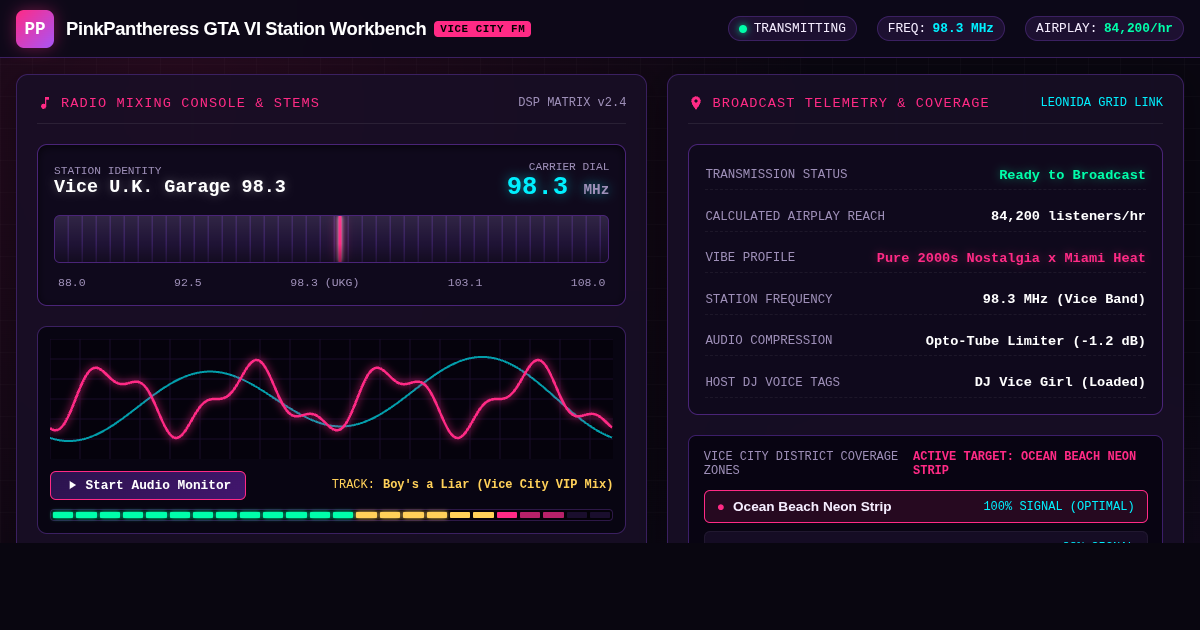Click the 108.0 dial tick label

coord(588,283)
